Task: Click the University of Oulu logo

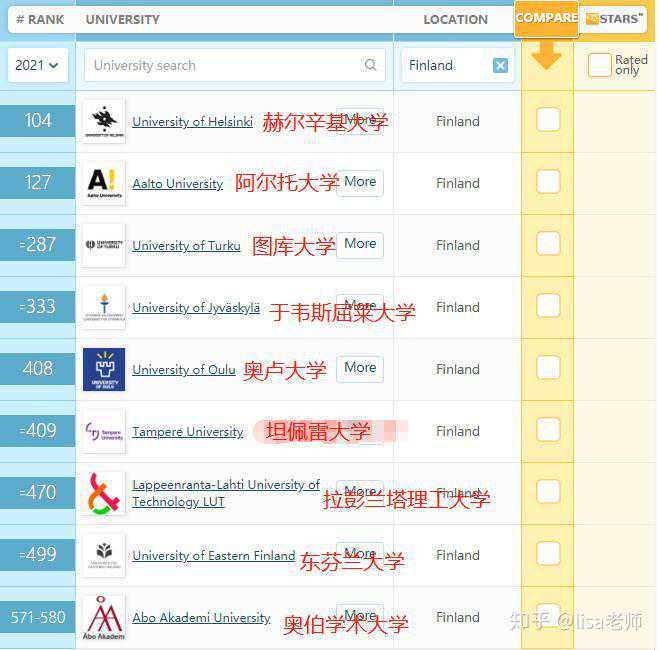Action: tap(104, 369)
